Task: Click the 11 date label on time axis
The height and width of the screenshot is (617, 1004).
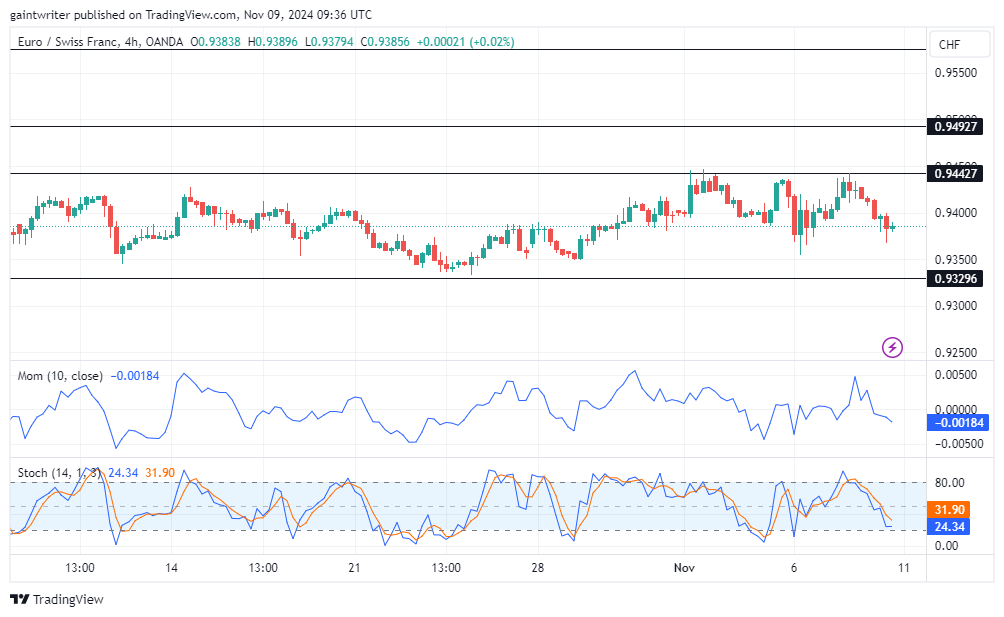Action: pos(903,568)
